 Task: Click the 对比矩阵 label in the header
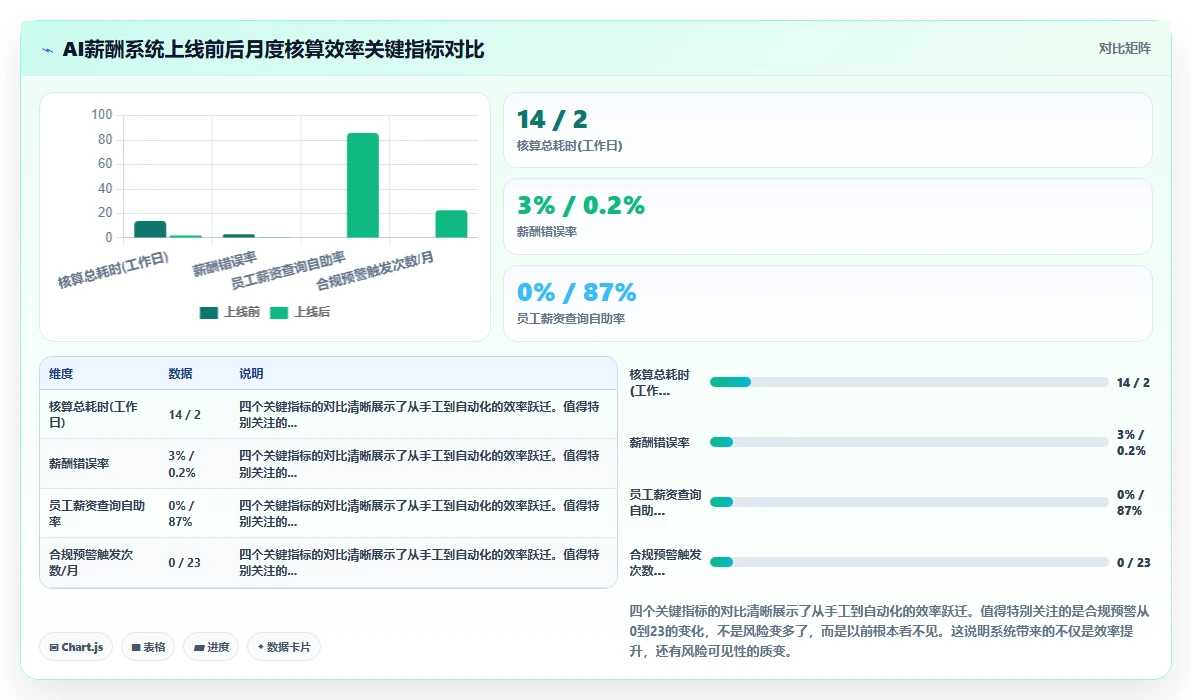1124,49
